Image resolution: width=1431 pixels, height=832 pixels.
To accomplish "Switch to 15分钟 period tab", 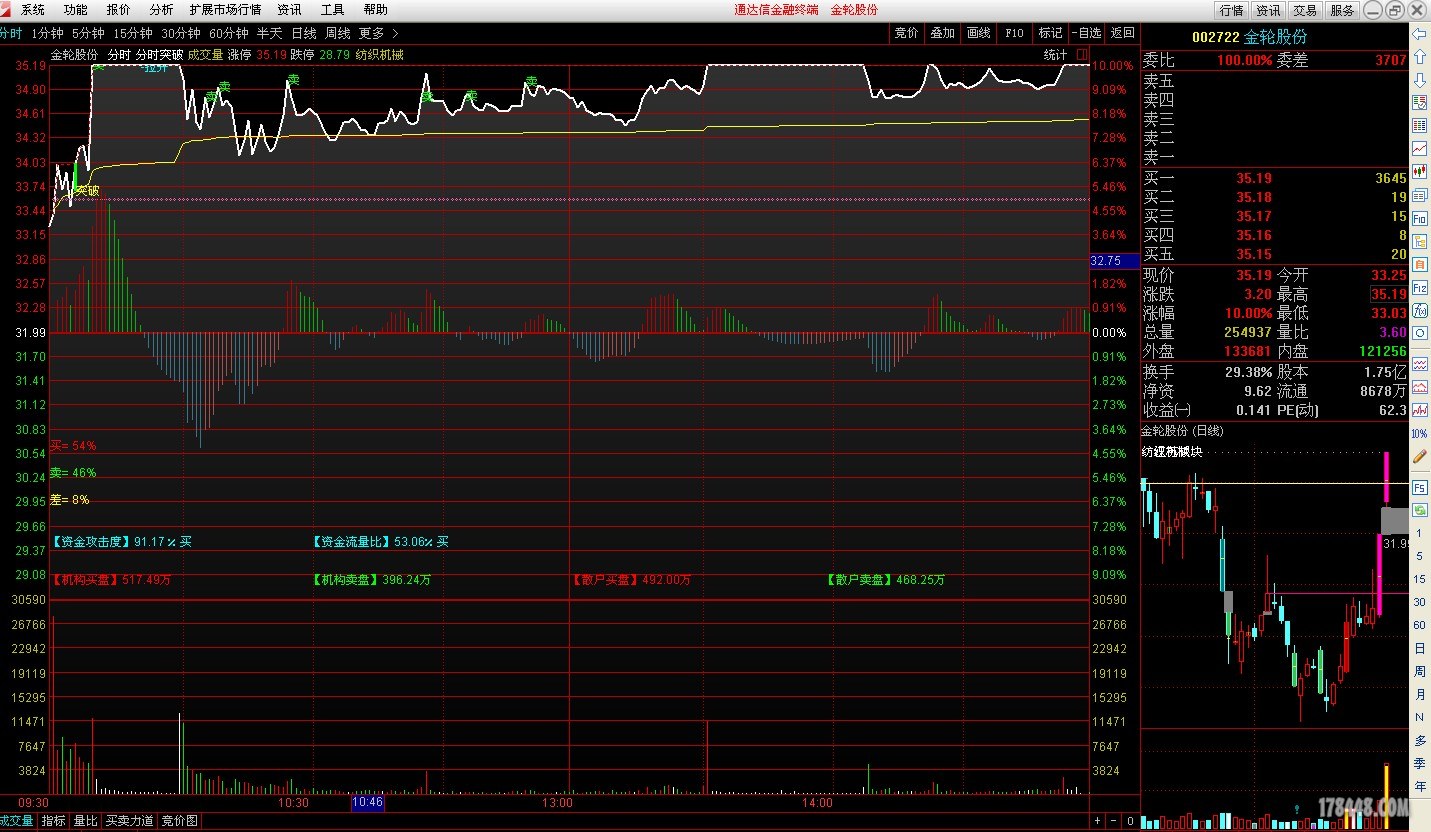I will point(133,33).
